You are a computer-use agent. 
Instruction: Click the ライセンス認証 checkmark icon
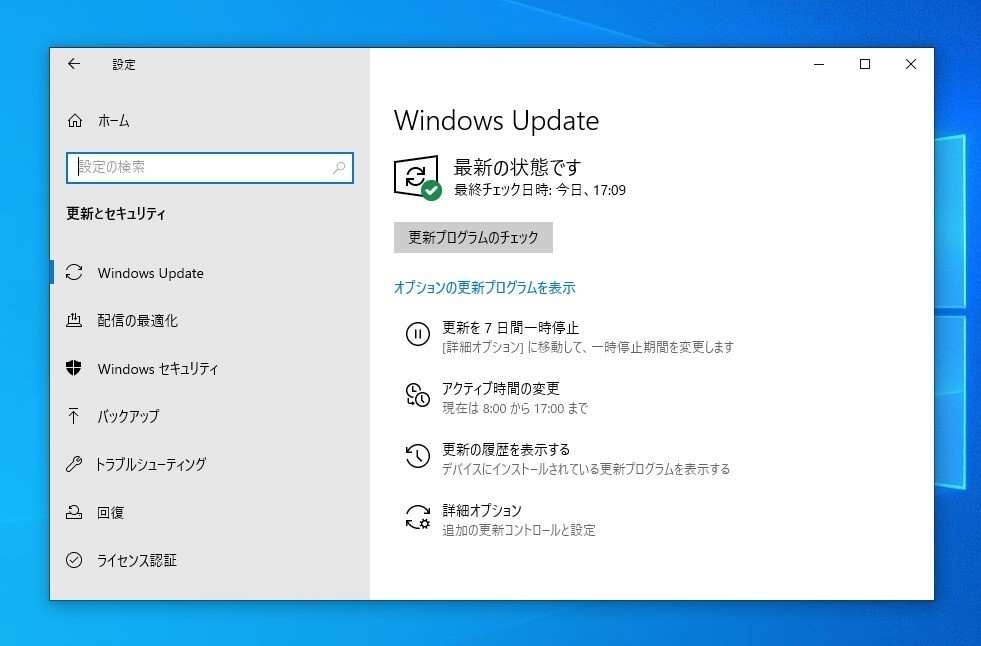tap(74, 560)
